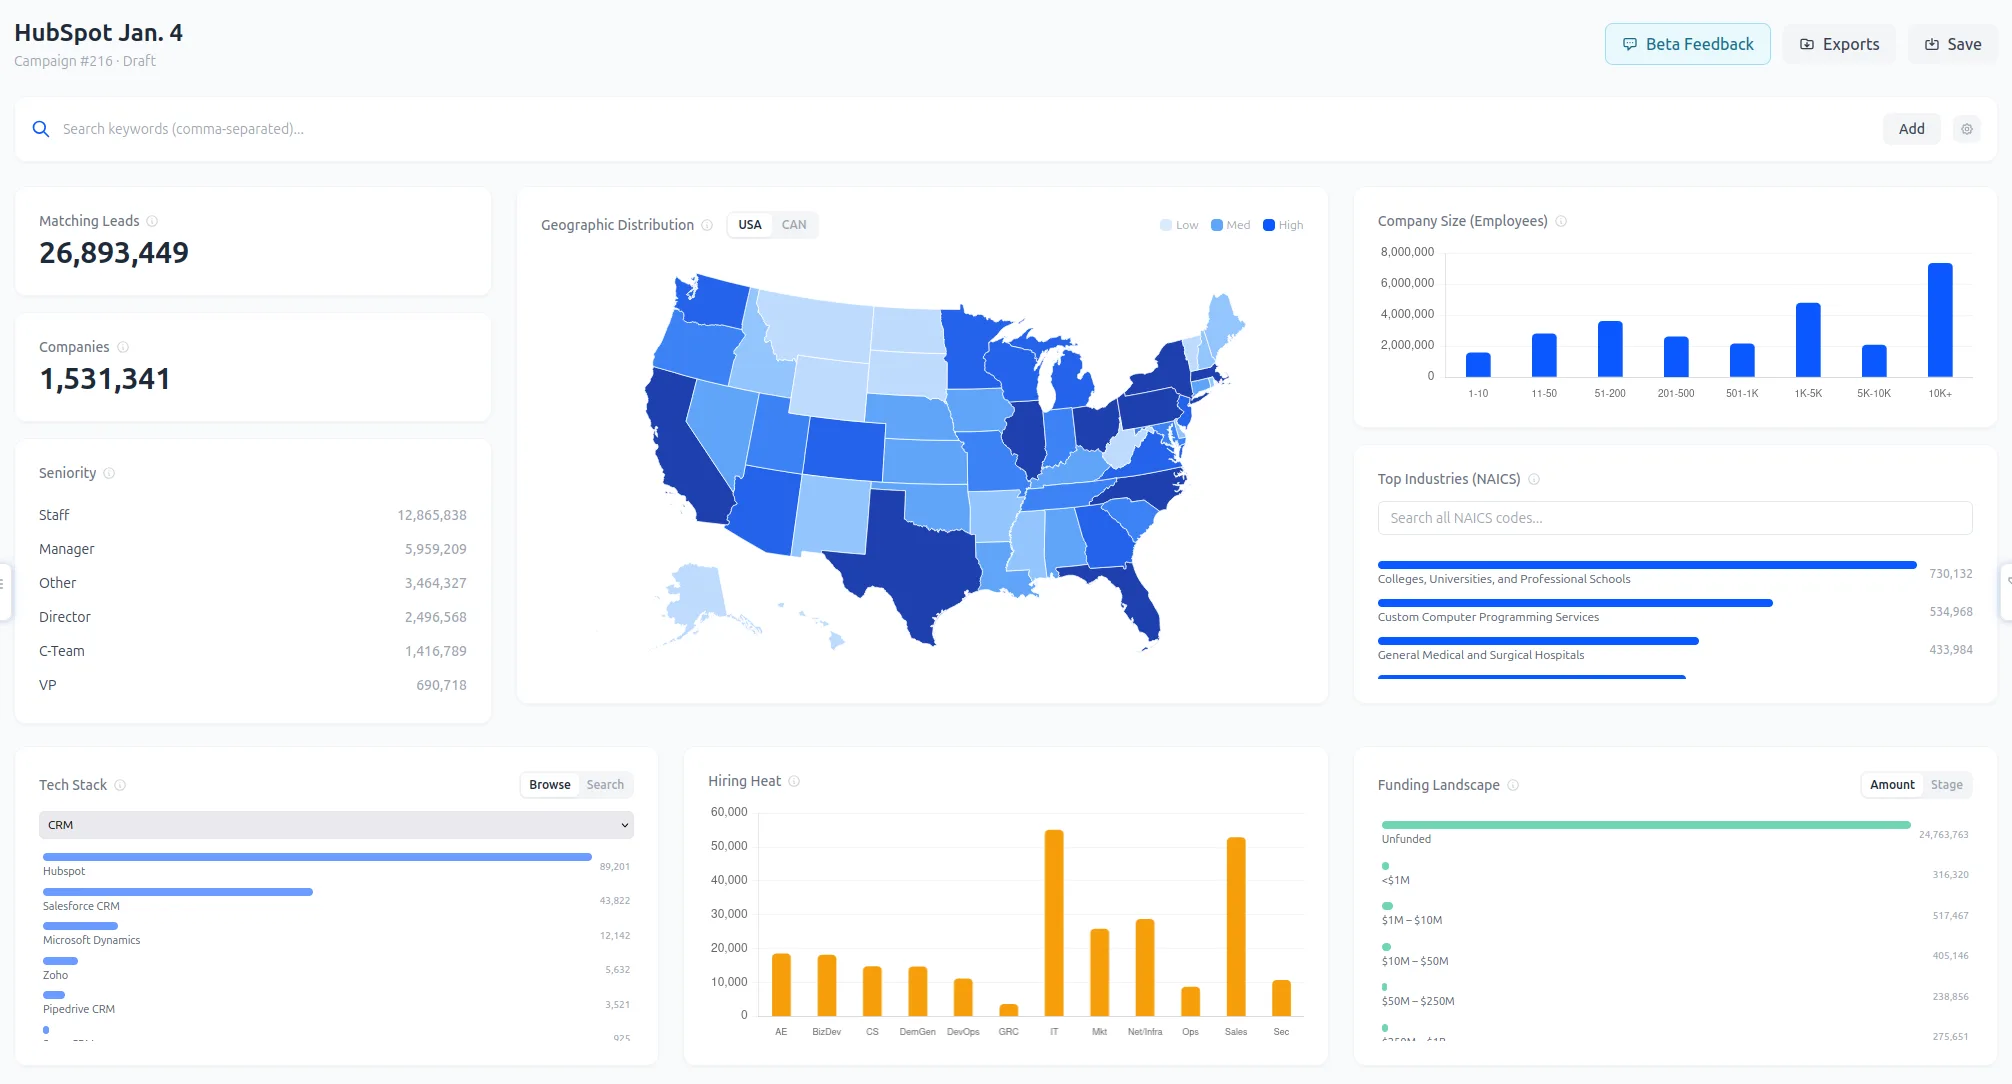Click the Salesforce CRM tech row
This screenshot has width=2012, height=1084.
coord(336,900)
